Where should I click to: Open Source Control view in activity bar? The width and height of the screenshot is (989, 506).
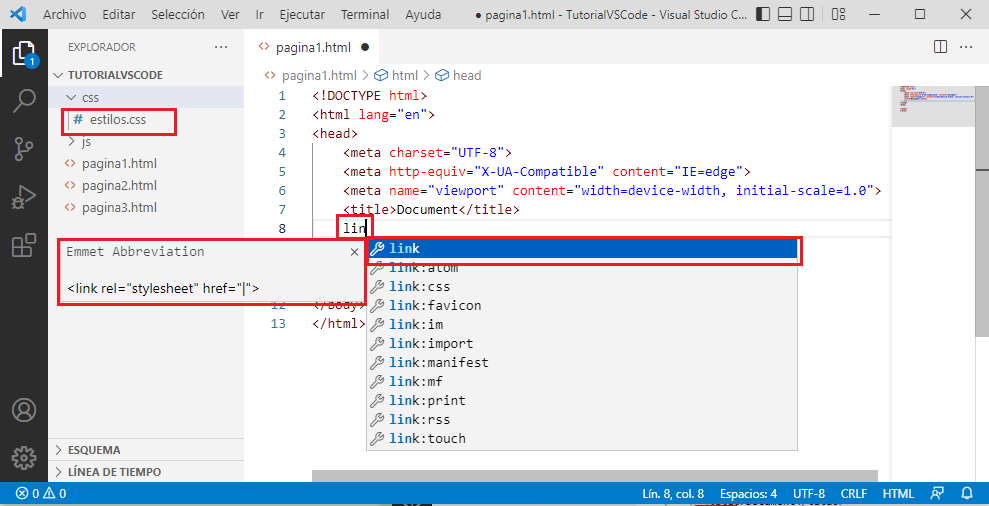[x=24, y=150]
